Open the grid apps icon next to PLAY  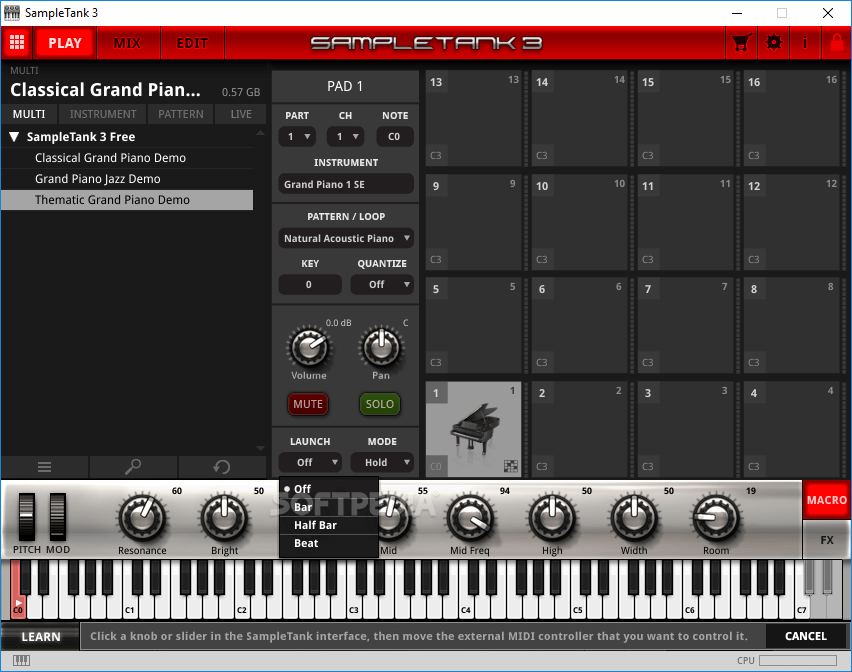click(16, 43)
